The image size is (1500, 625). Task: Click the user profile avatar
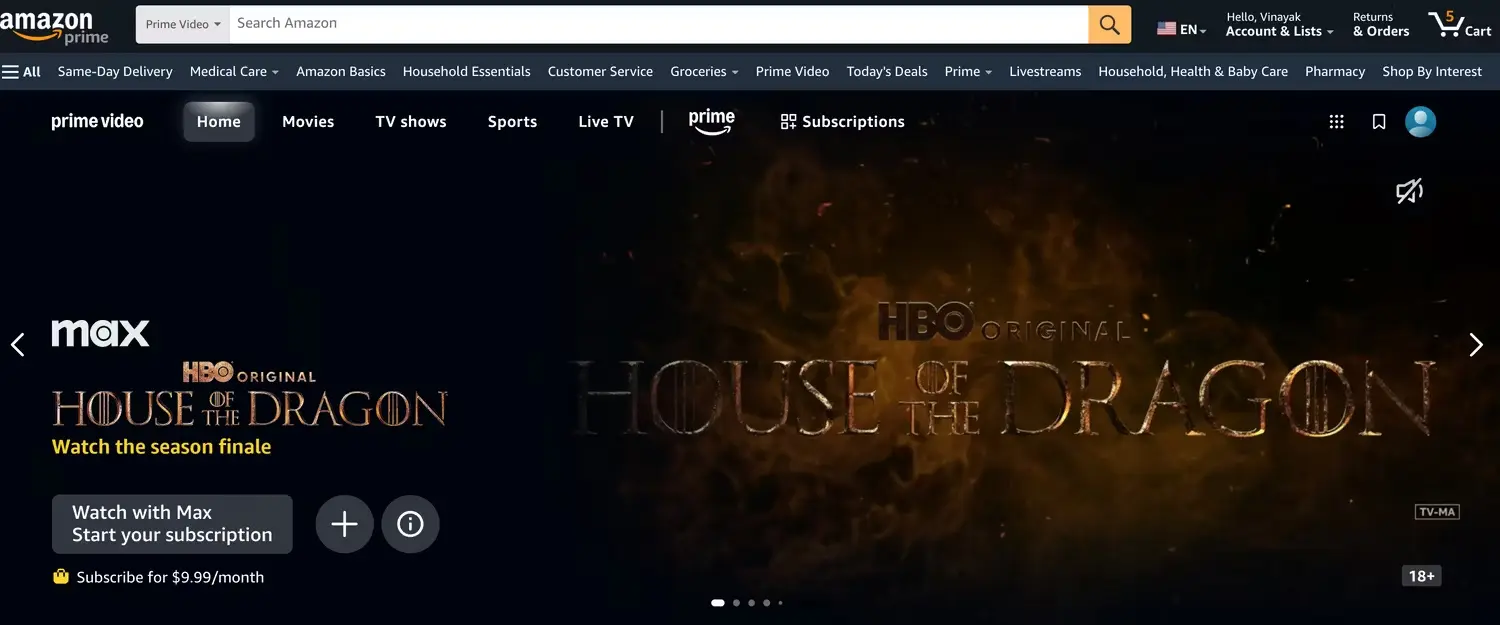click(x=1420, y=122)
